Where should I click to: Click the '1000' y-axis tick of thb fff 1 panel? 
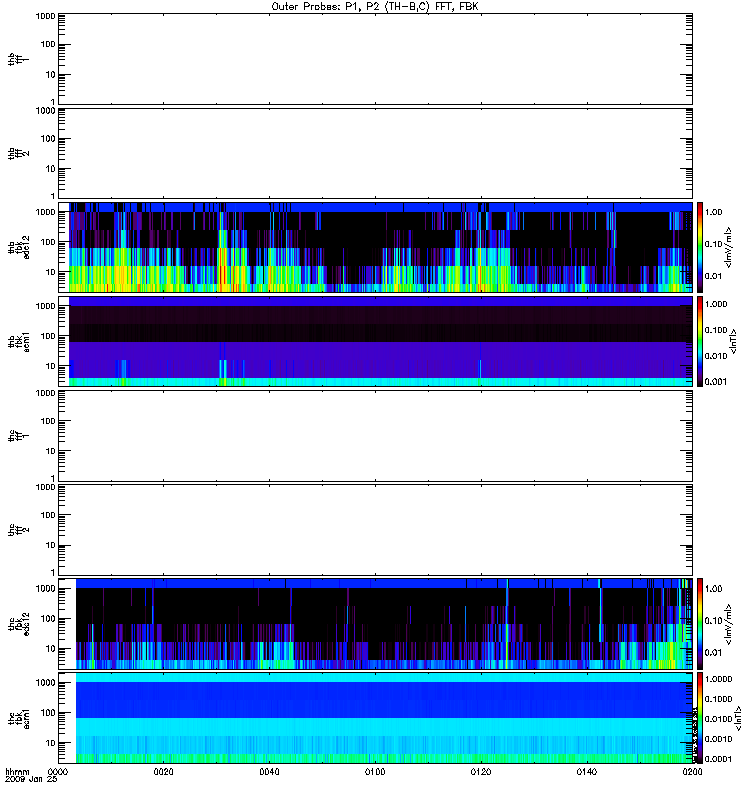point(45,16)
